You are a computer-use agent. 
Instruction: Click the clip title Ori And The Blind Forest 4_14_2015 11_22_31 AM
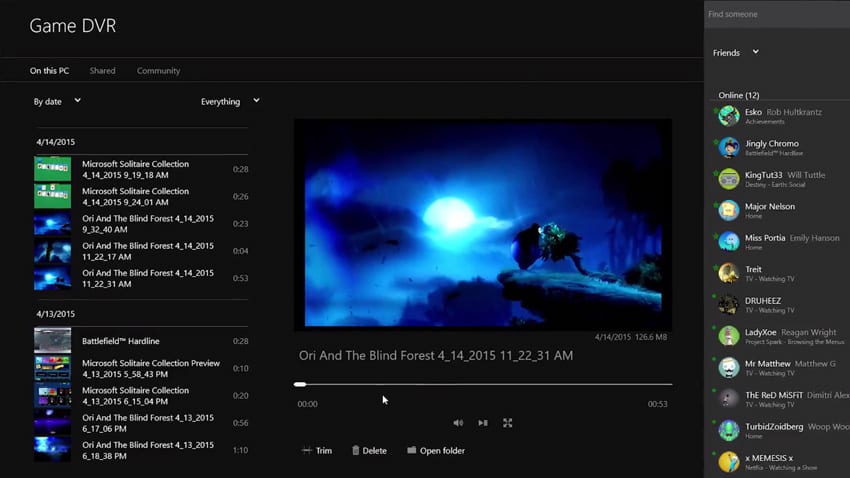[436, 356]
